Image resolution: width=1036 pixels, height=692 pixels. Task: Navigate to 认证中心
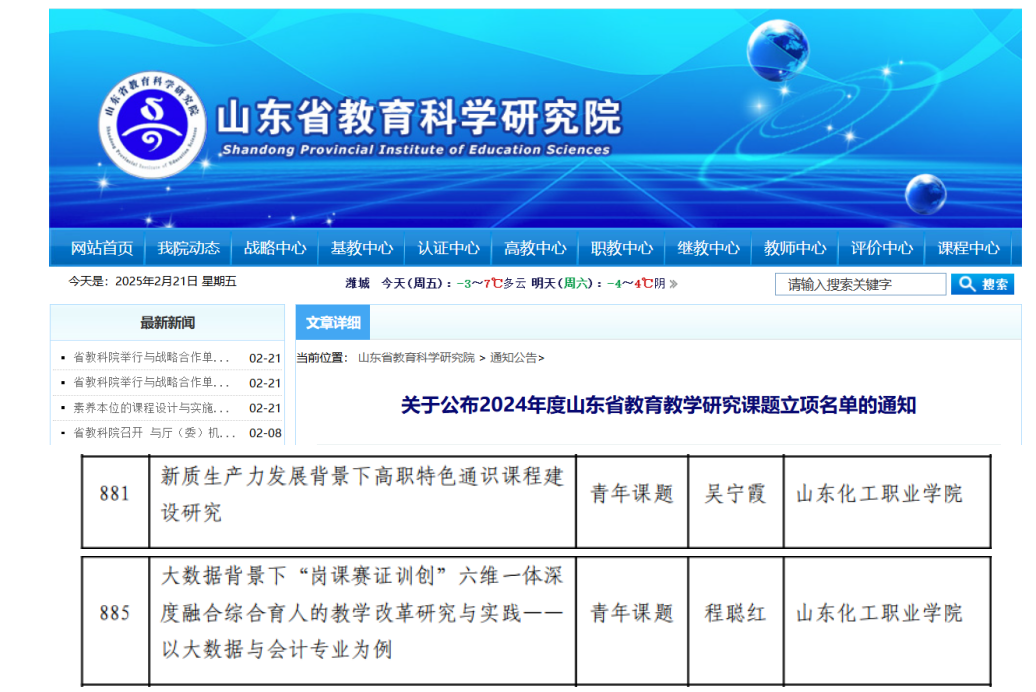(x=448, y=248)
